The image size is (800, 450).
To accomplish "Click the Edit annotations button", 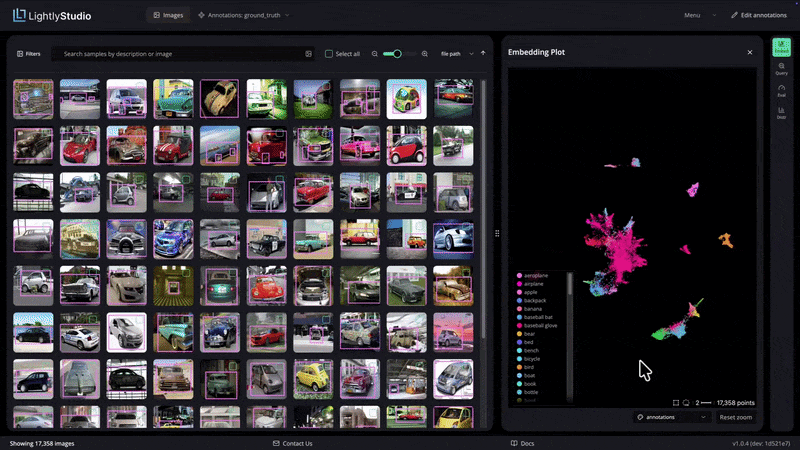I will [759, 15].
